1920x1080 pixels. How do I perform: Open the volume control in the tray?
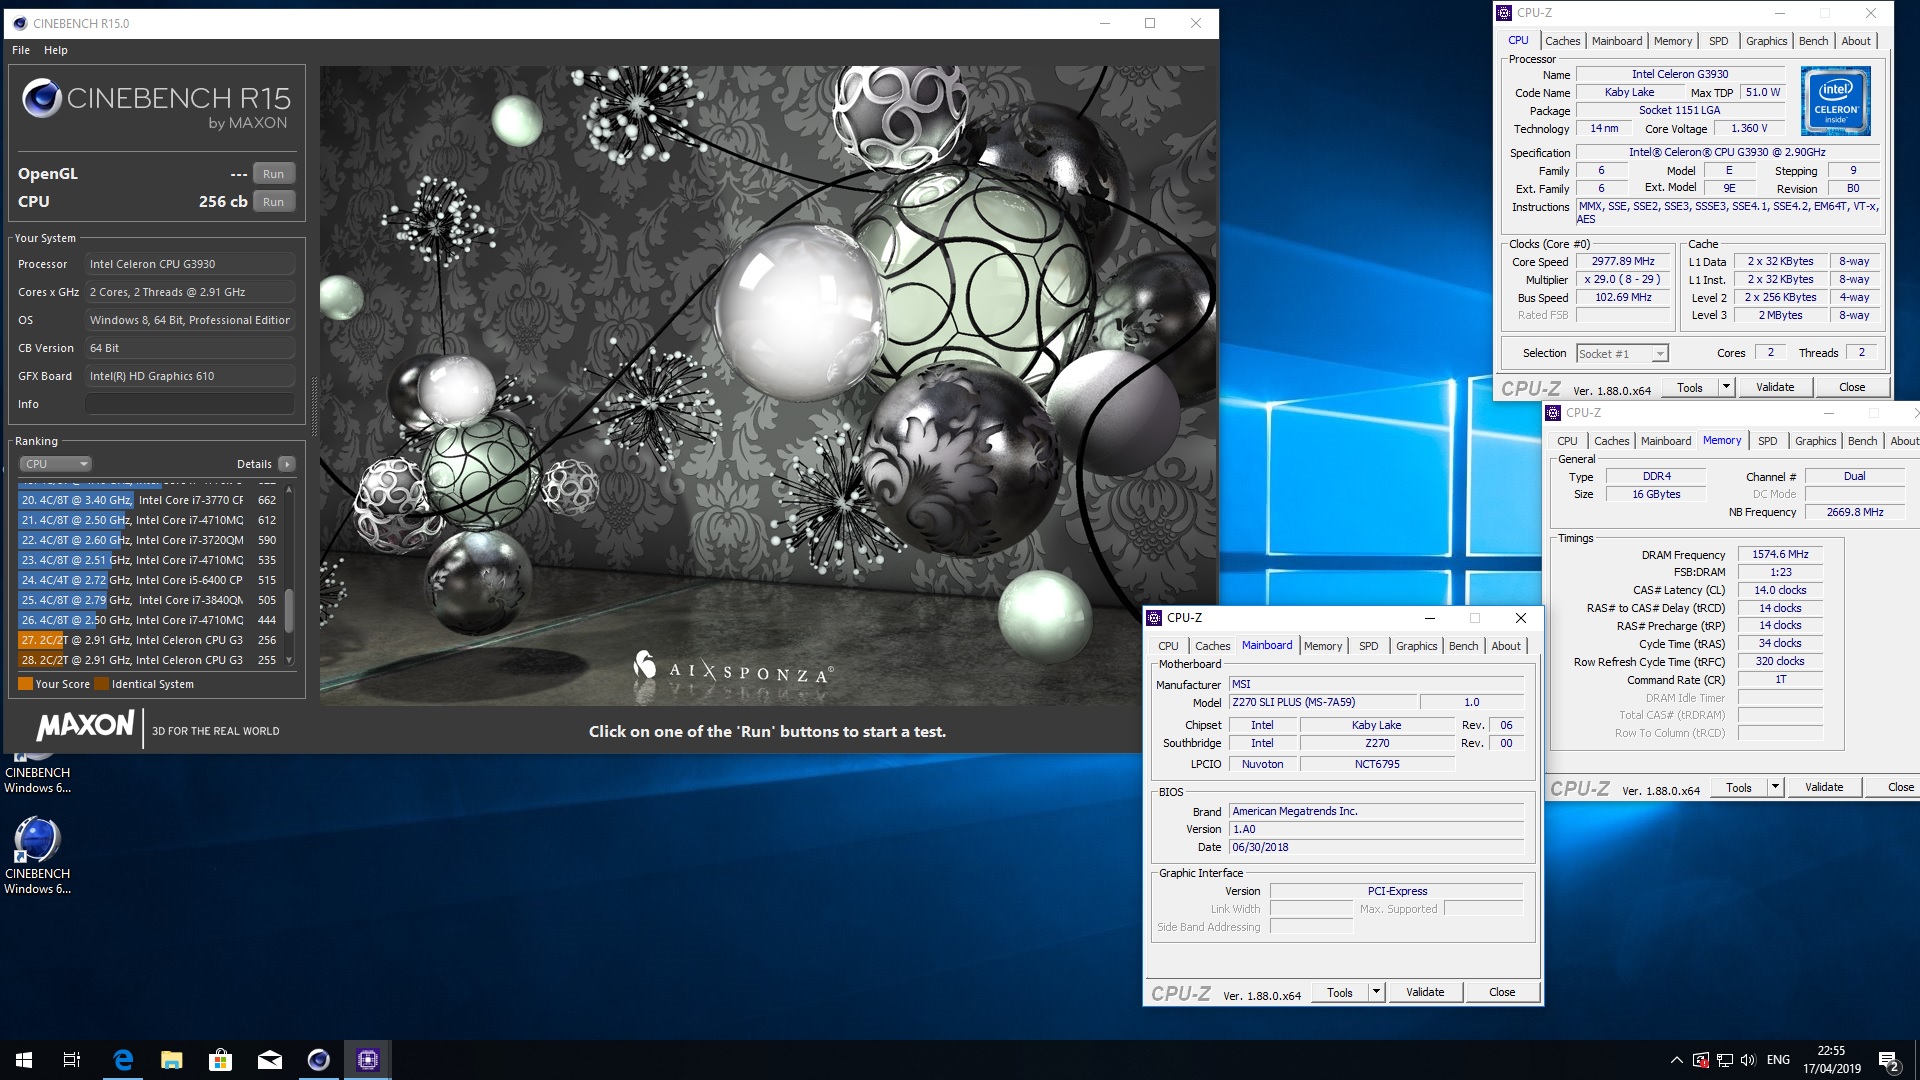(1748, 1060)
